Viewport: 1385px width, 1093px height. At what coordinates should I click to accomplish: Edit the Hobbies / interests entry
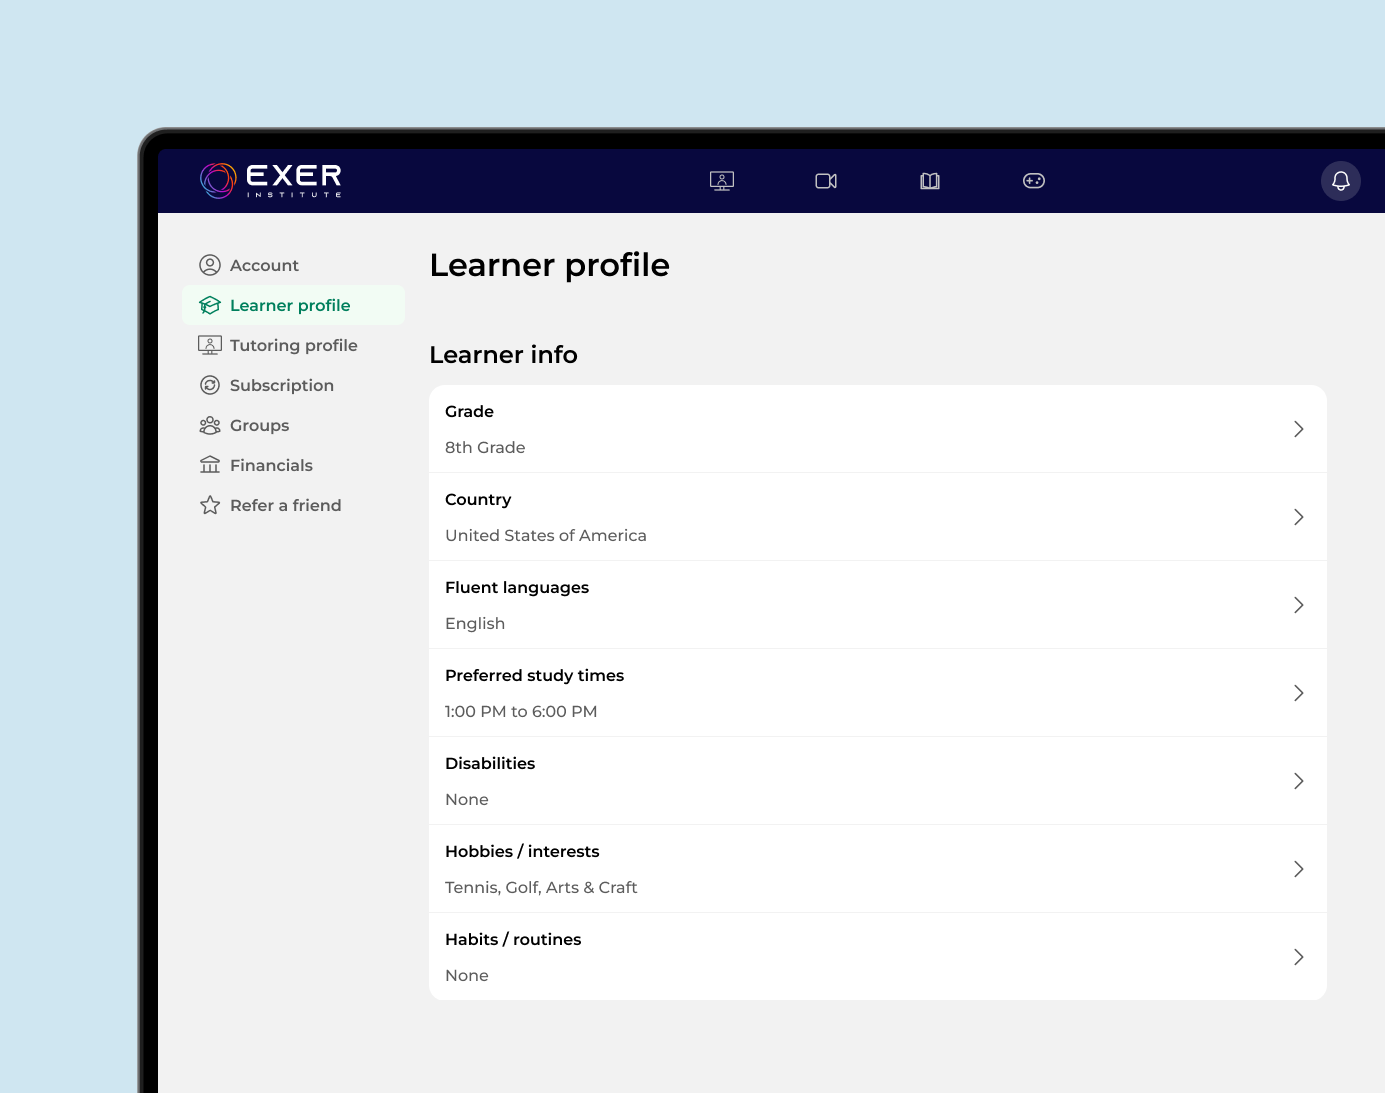tap(1299, 869)
